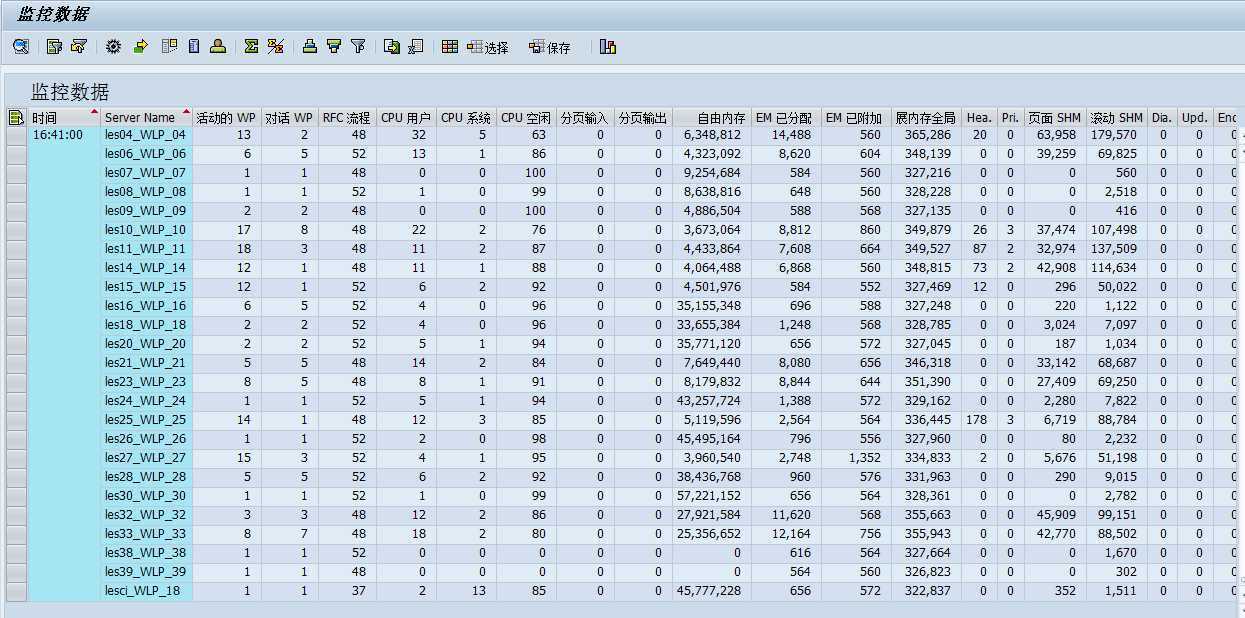Select the 滚动 SHM column header

click(x=1116, y=117)
